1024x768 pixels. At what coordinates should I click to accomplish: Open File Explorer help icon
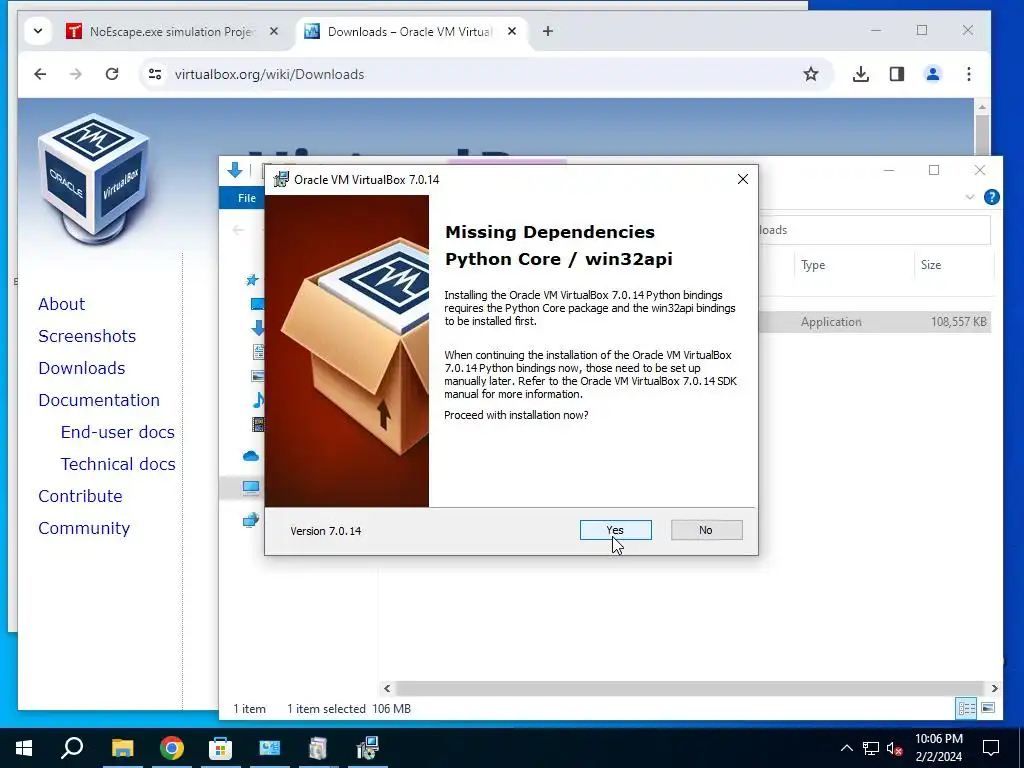(991, 197)
